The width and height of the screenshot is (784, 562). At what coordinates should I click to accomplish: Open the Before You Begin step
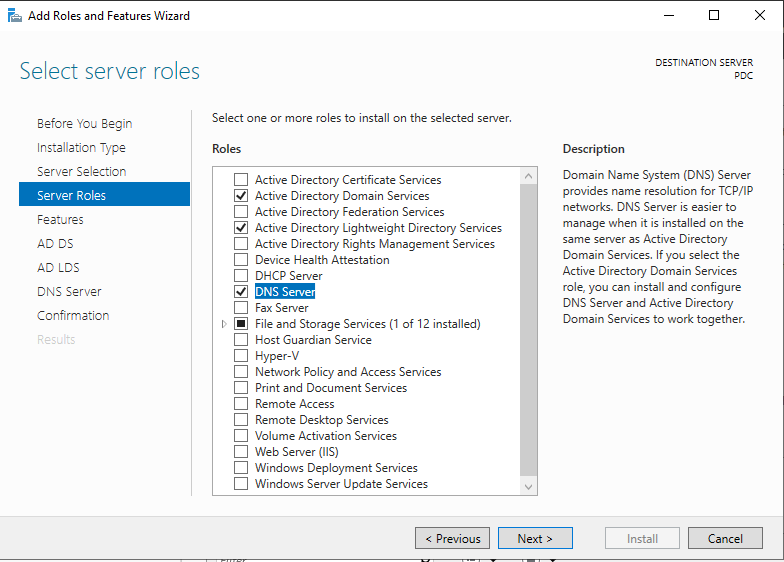tap(84, 124)
